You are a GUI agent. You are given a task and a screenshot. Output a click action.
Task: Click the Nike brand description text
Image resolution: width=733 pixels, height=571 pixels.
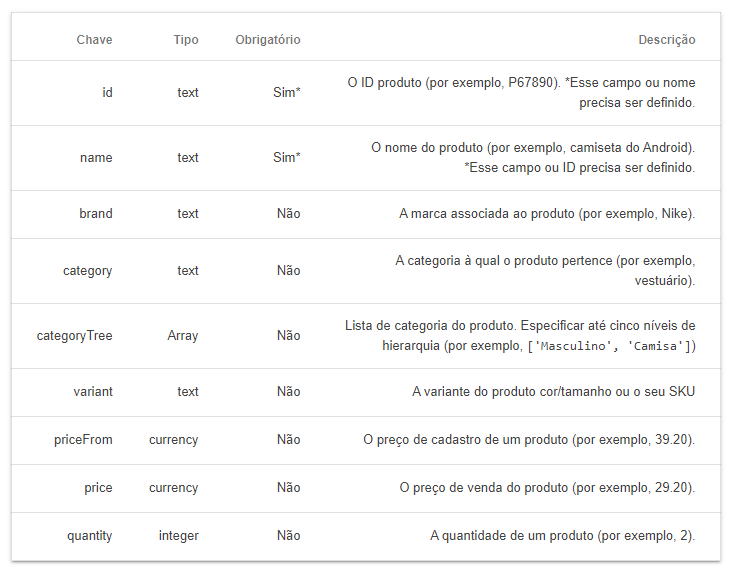(546, 214)
